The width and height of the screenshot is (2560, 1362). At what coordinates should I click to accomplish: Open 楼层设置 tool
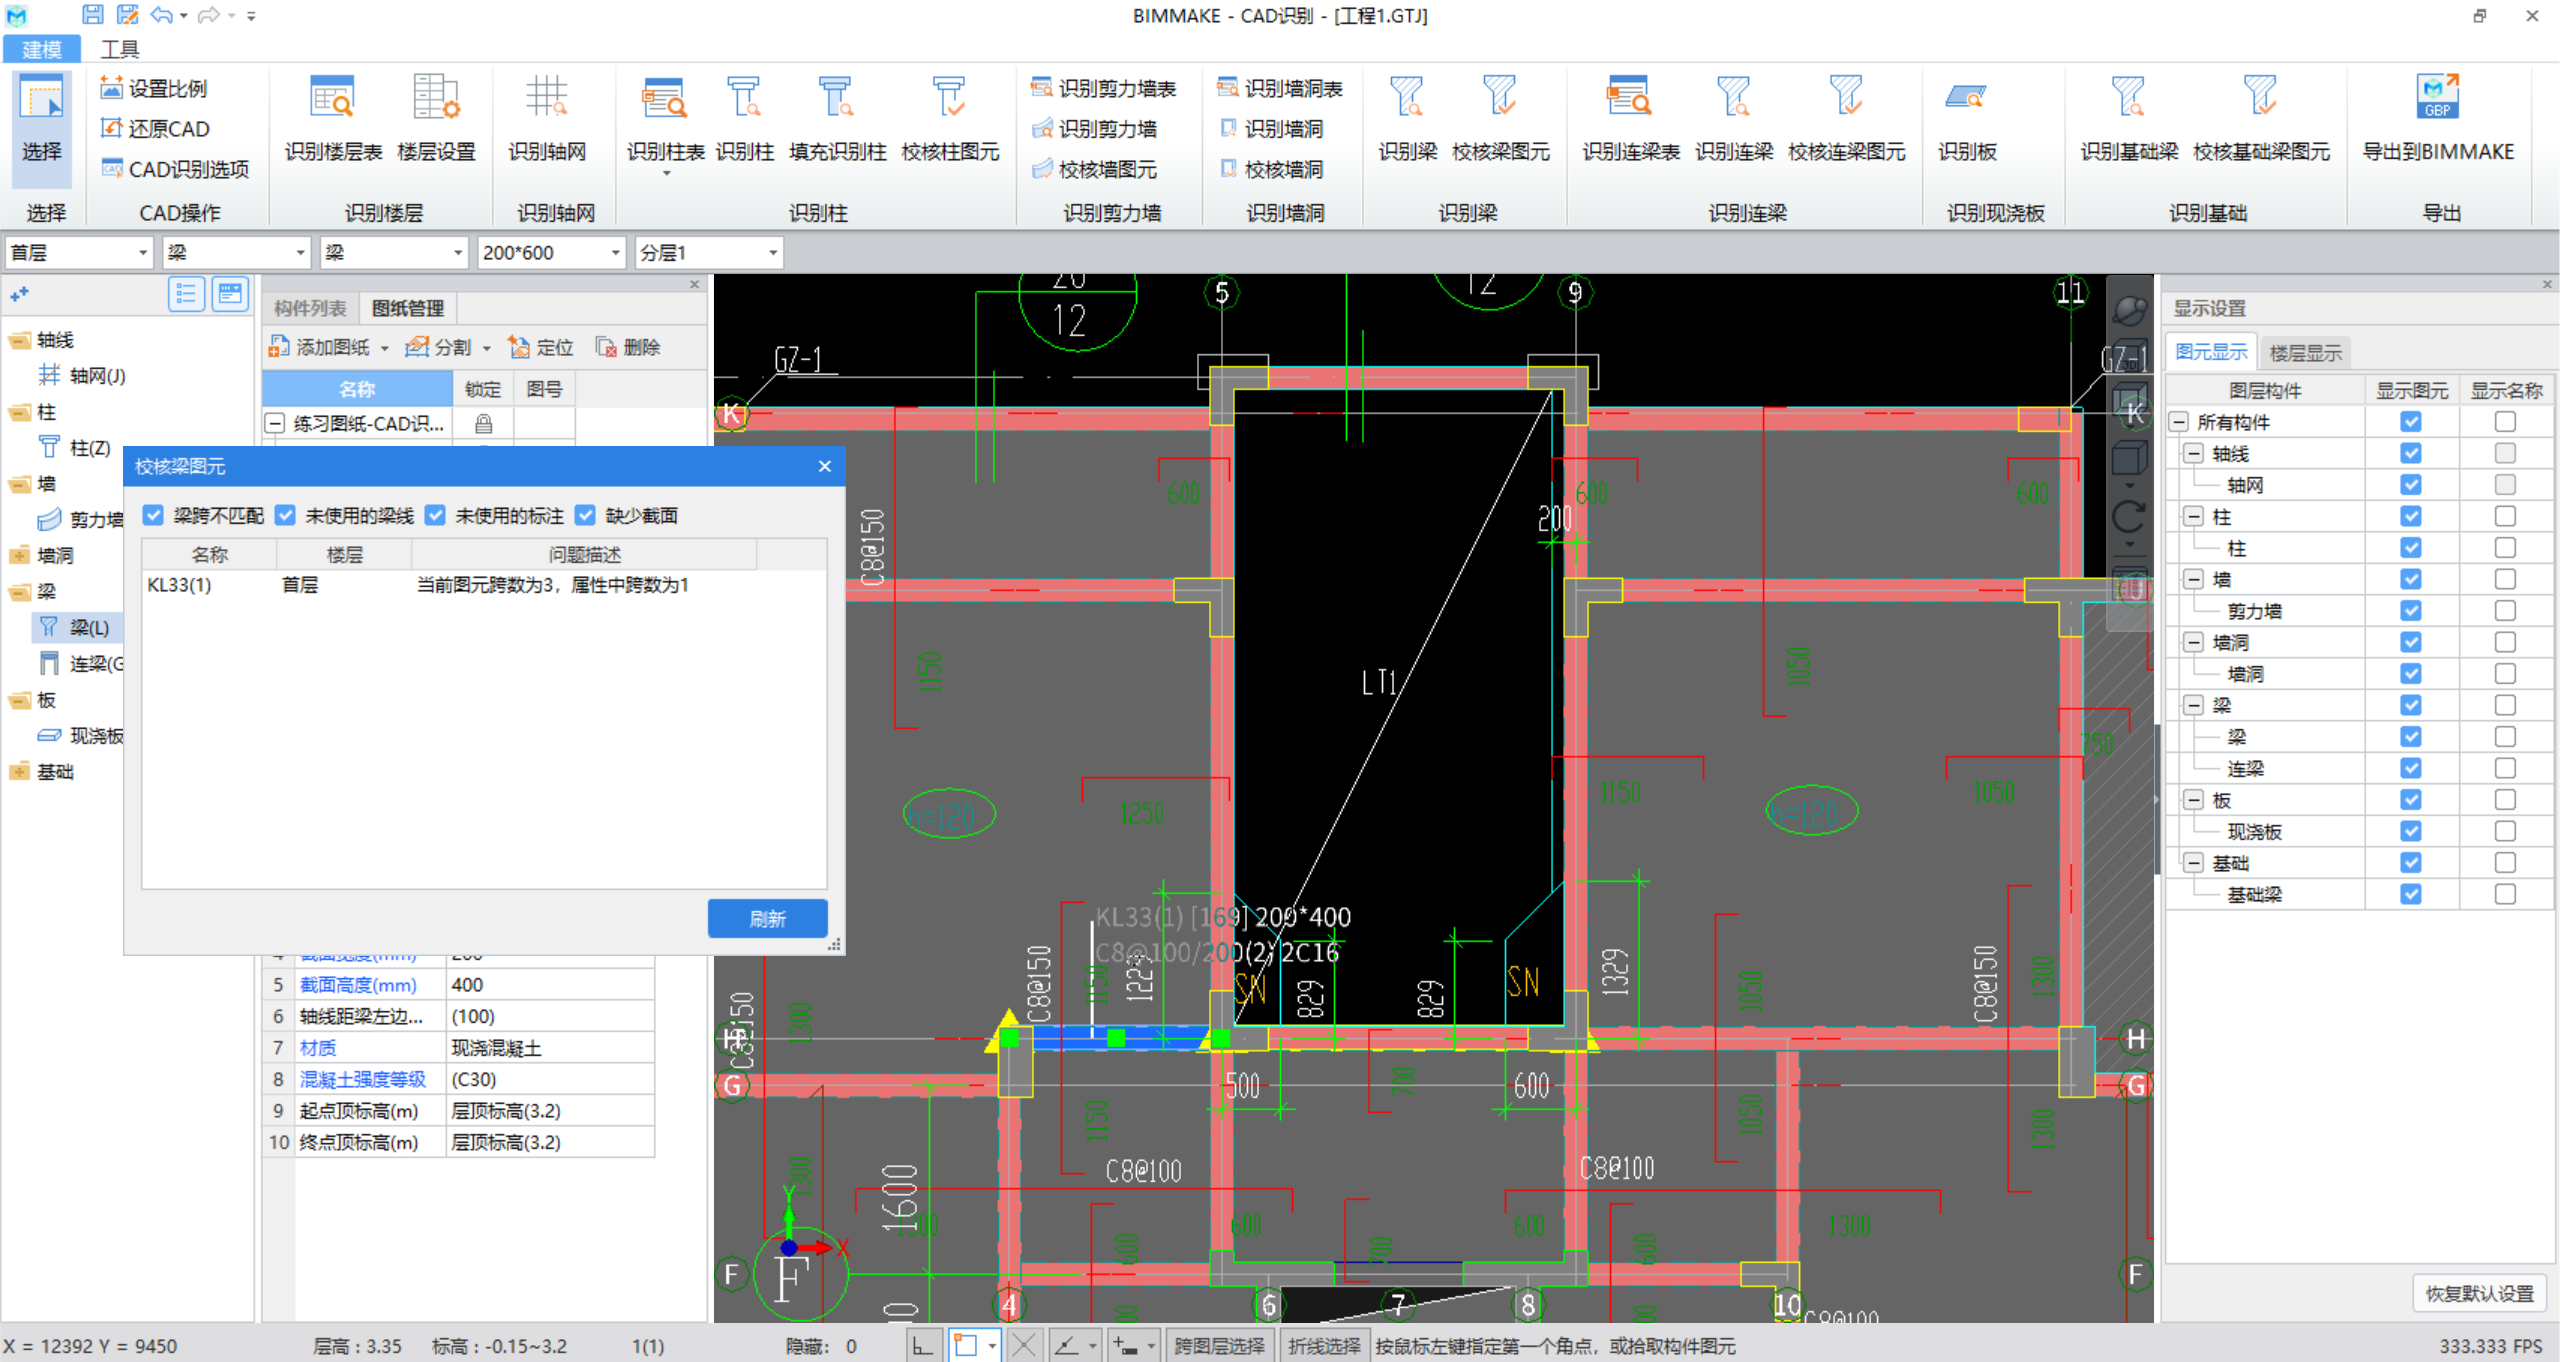pos(436,120)
